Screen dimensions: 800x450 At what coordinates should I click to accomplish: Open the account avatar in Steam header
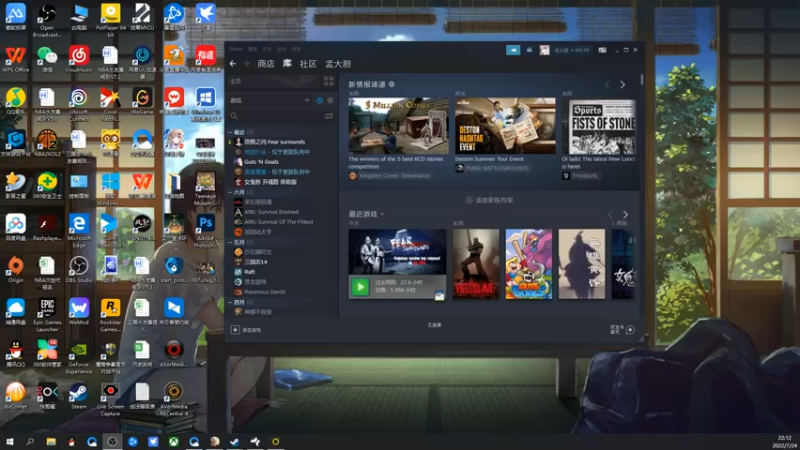[x=544, y=49]
